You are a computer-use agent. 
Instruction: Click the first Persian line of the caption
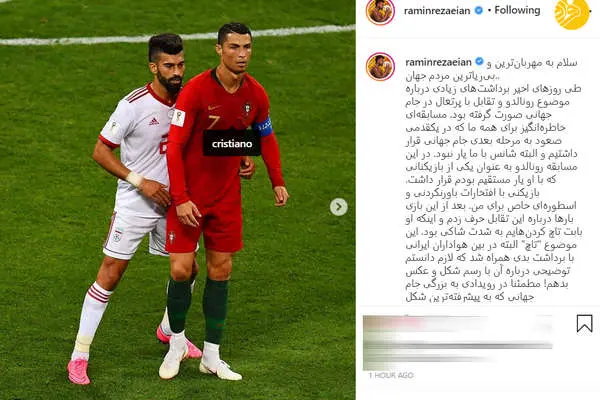pos(532,62)
